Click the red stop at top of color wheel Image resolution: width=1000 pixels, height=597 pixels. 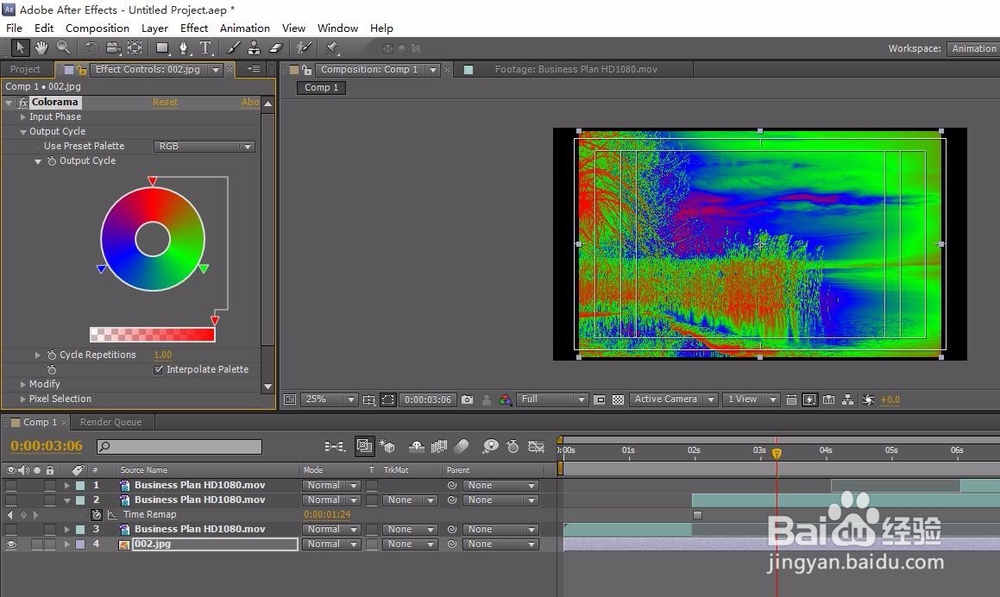(152, 181)
